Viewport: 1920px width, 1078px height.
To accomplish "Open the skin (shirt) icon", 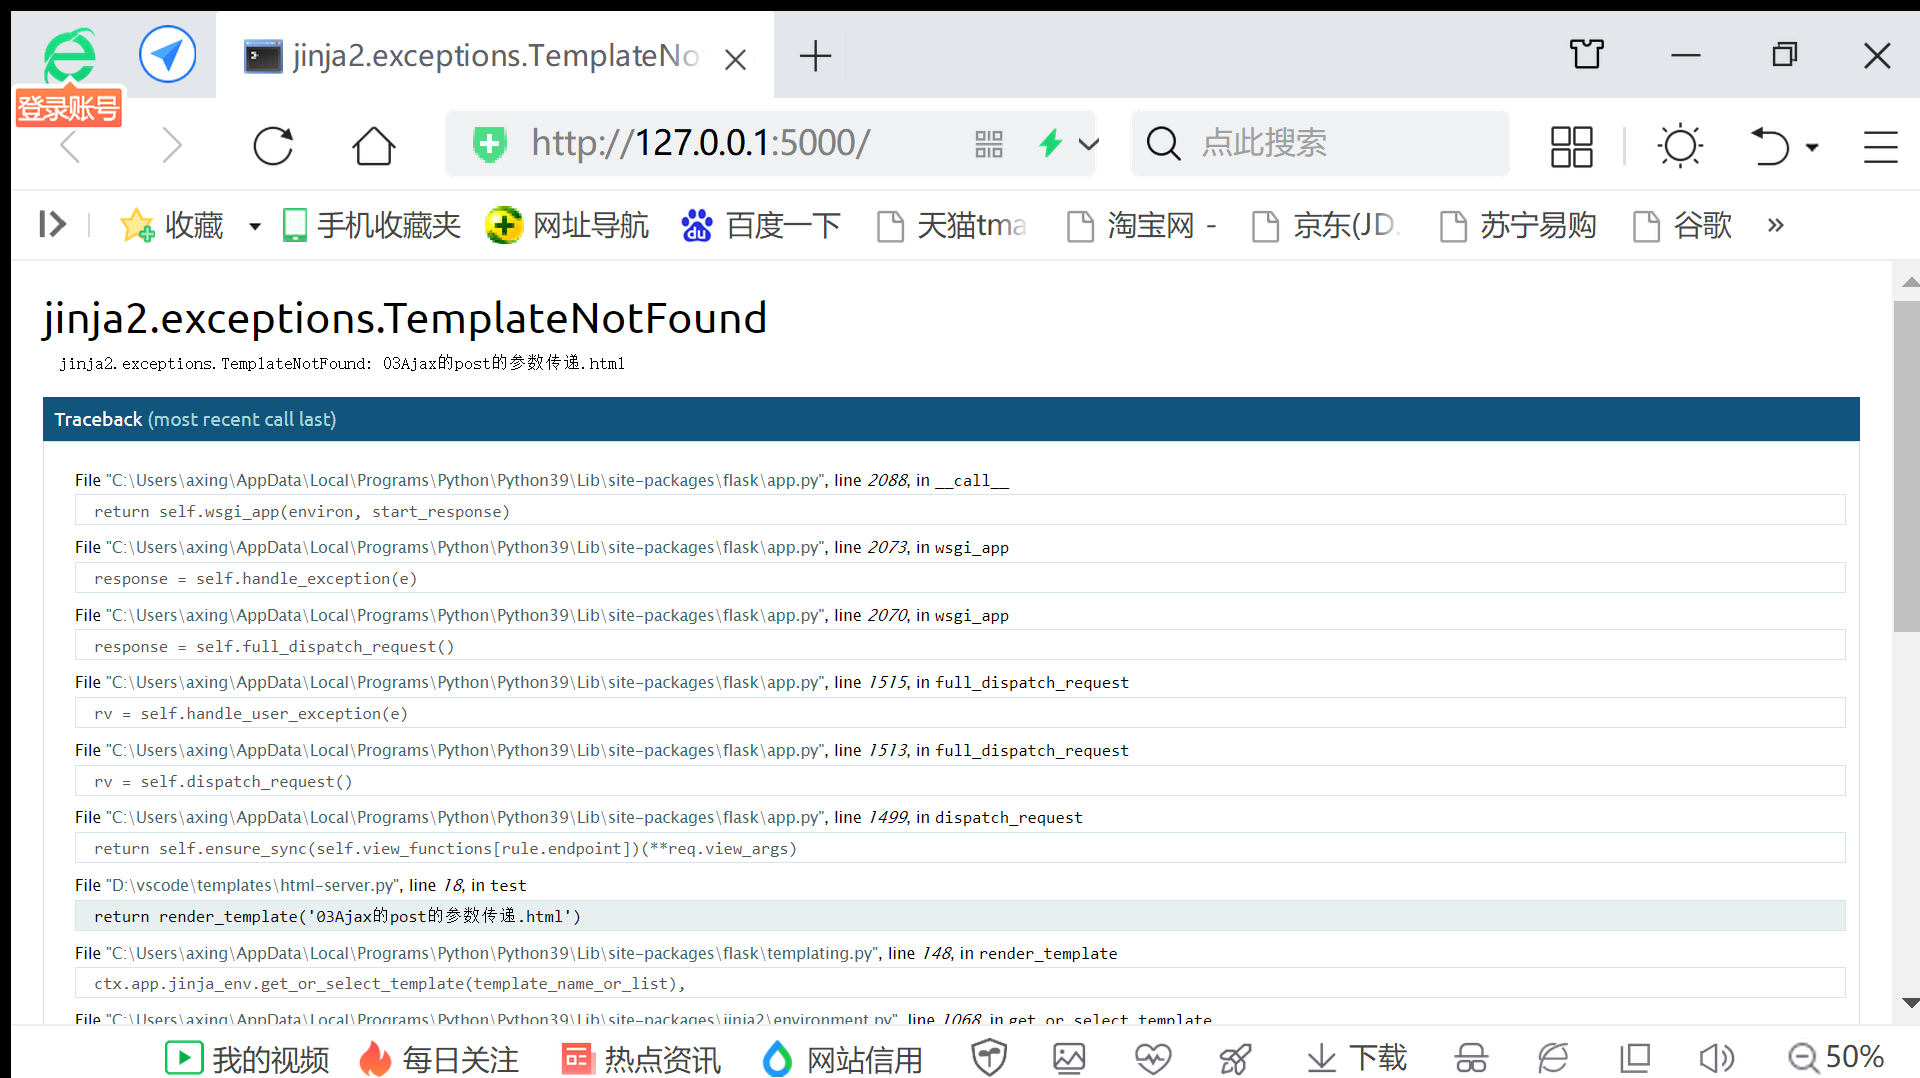I will pos(1586,54).
